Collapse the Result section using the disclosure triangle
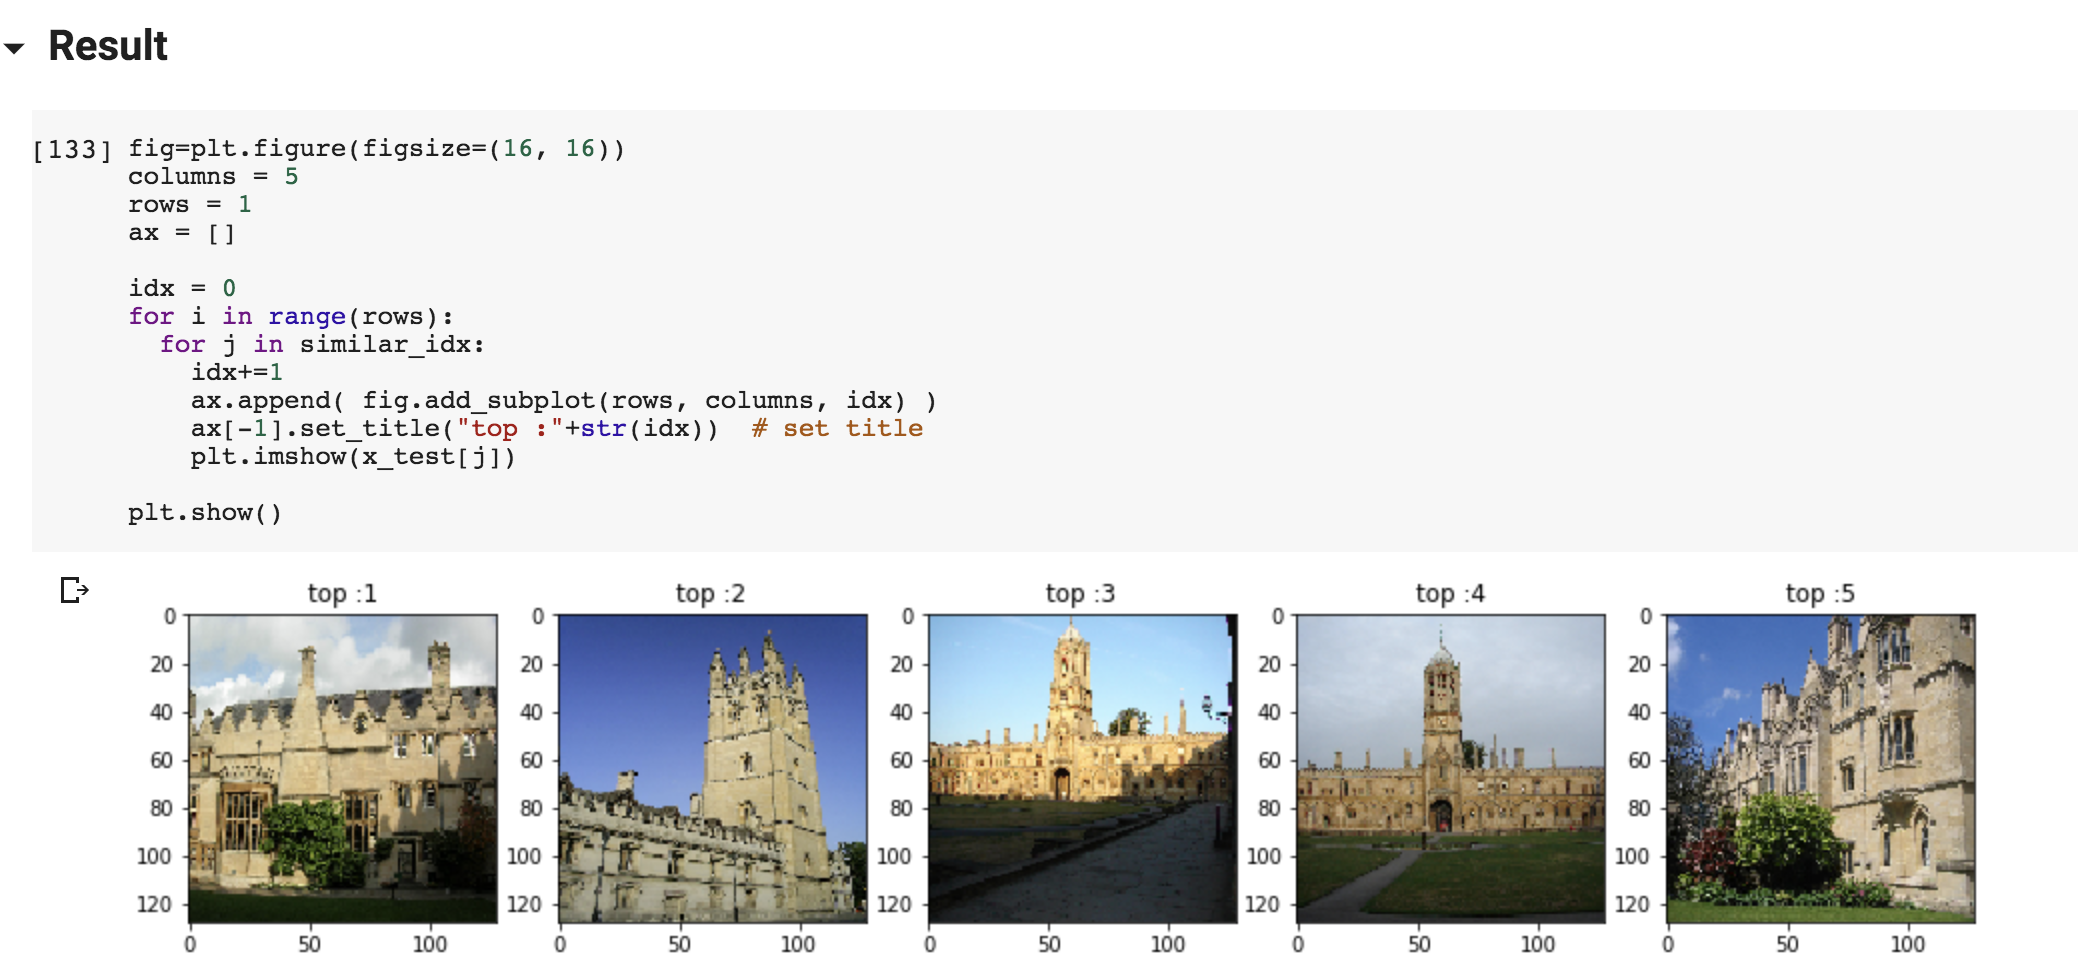Viewport: 2078px width, 980px height. click(15, 47)
